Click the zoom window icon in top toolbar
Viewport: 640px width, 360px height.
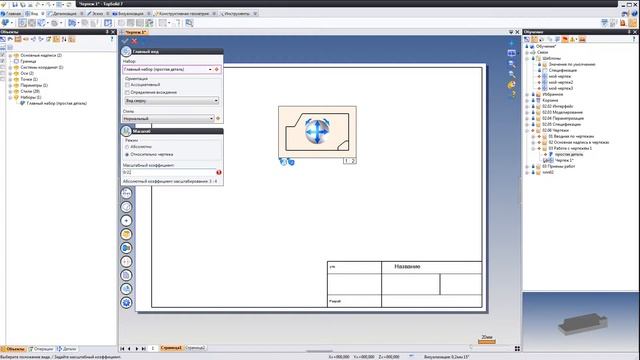point(189,23)
